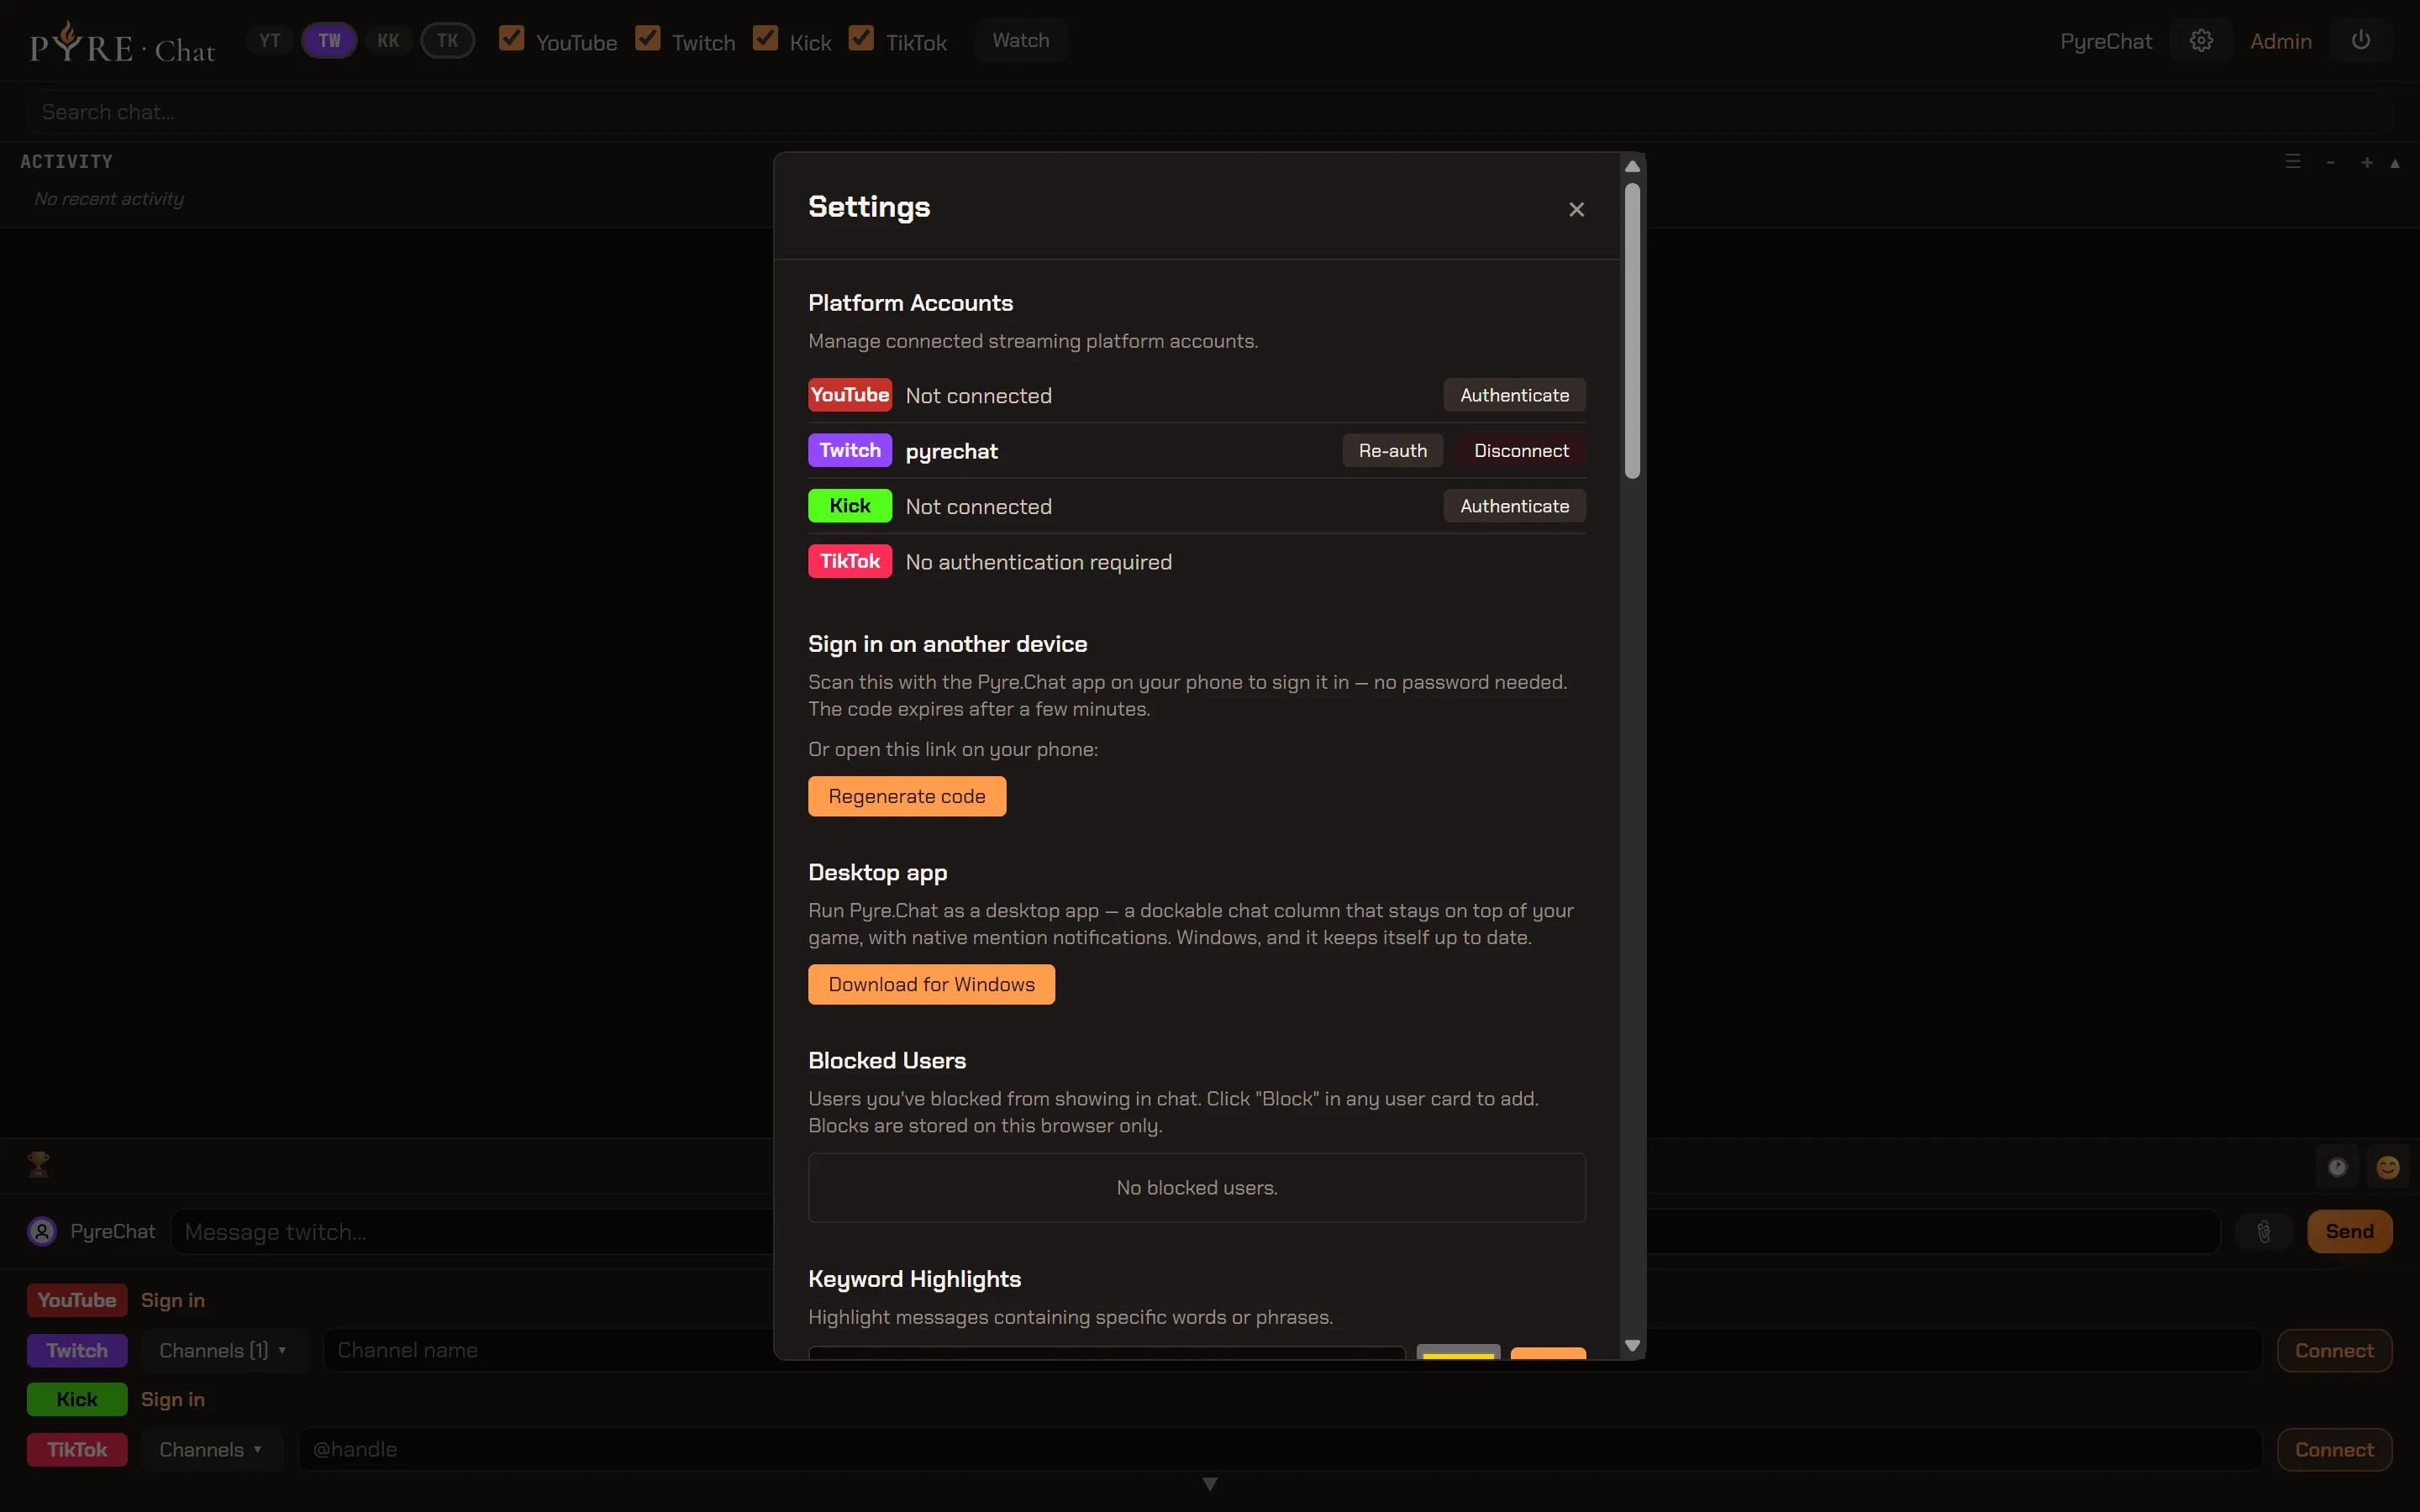Disconnect the Twitch pyrechat account
This screenshot has height=1512, width=2420.
(x=1521, y=451)
